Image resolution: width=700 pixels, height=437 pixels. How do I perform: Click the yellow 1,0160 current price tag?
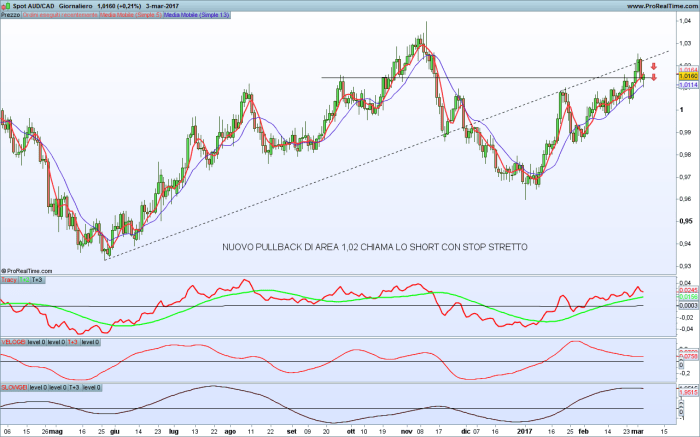(687, 76)
